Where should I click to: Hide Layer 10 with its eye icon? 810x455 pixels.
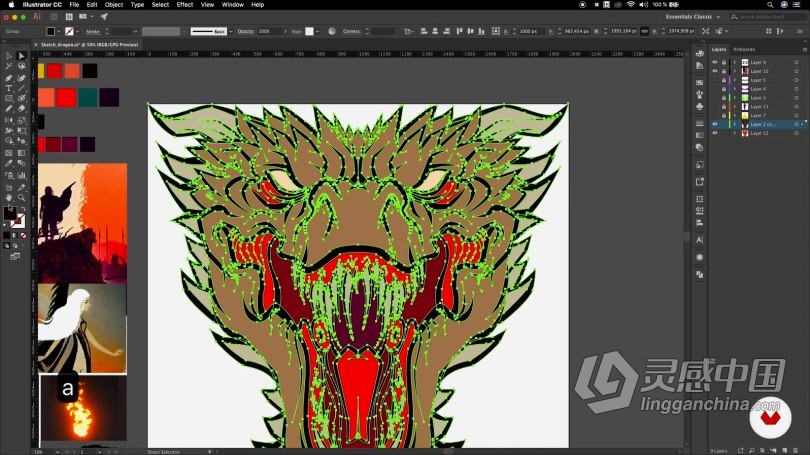coord(715,71)
